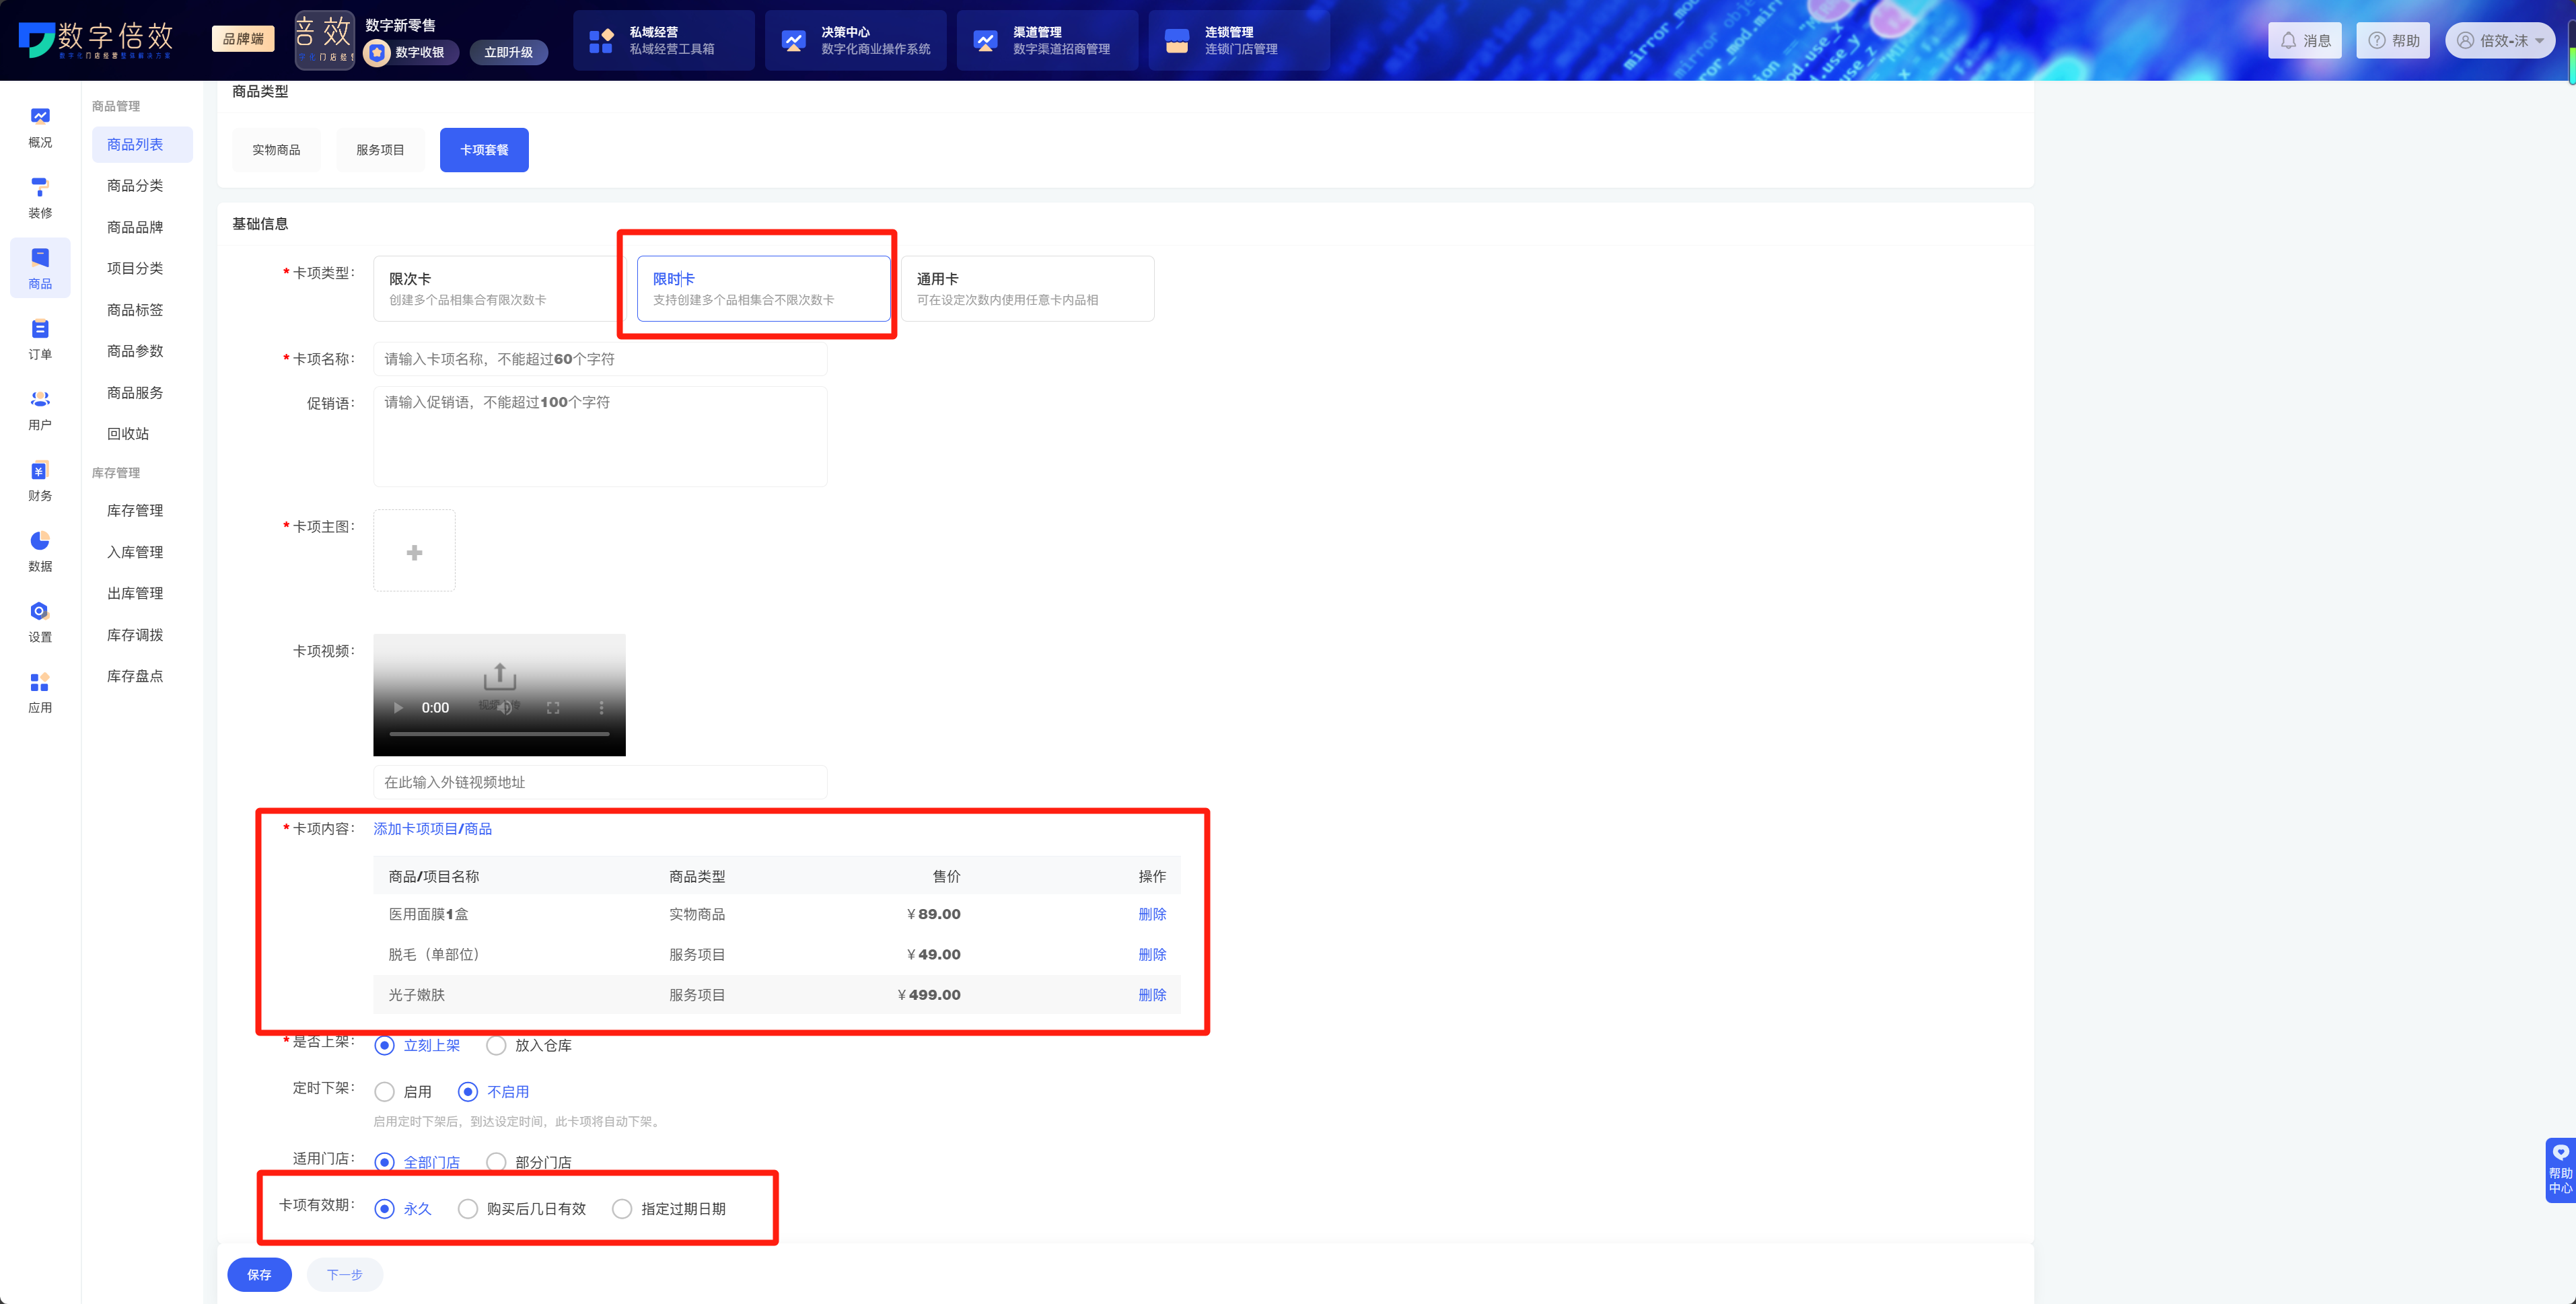The width and height of the screenshot is (2576, 1304).
Task: Delete the 医用面膜1盒 row
Action: tap(1152, 914)
